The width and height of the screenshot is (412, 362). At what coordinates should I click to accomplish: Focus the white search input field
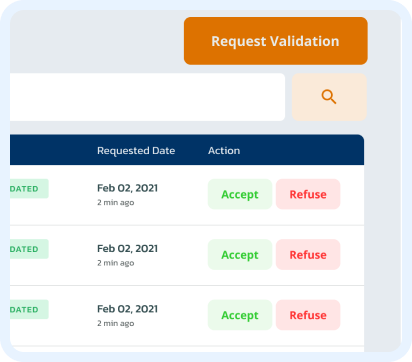(147, 97)
